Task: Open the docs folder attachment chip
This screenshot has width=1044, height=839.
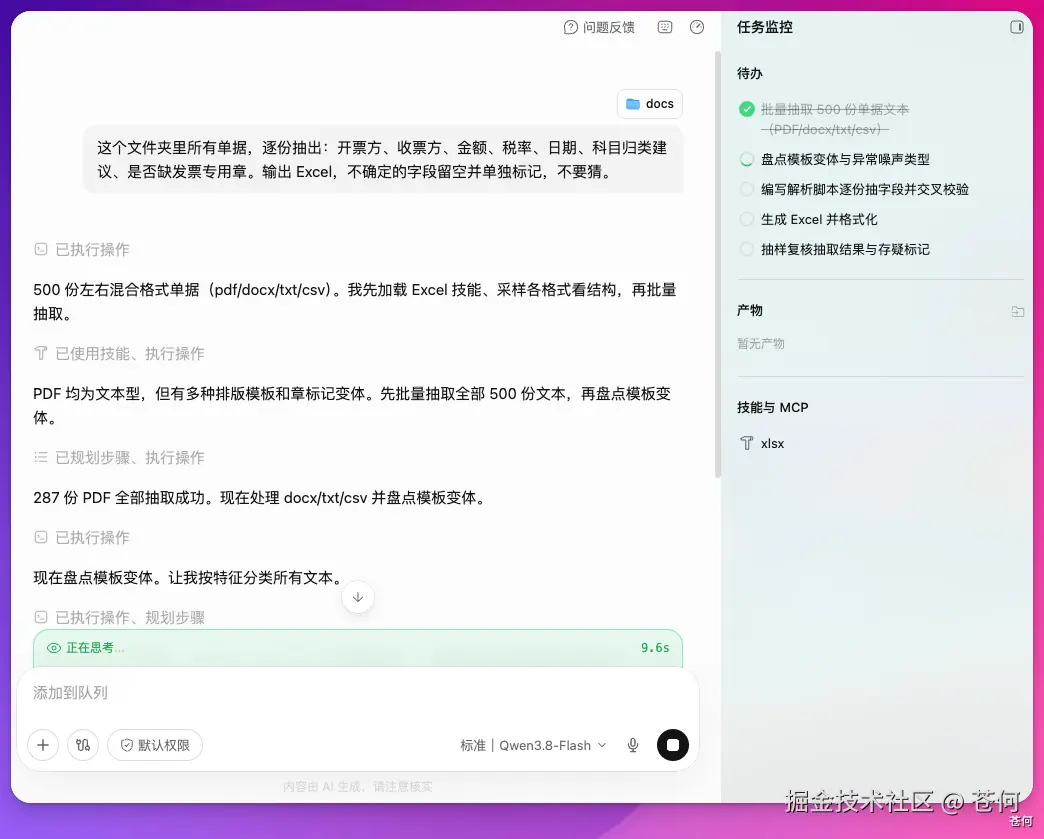Action: pos(650,104)
